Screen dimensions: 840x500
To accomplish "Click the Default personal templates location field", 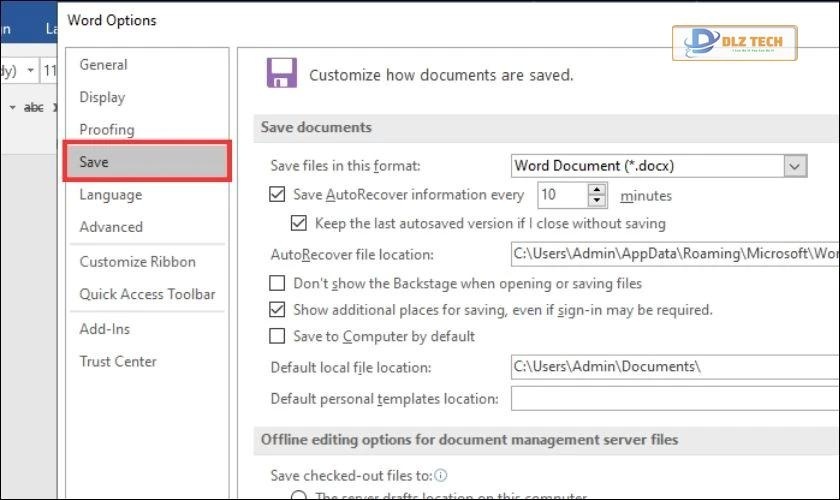I will (675, 399).
